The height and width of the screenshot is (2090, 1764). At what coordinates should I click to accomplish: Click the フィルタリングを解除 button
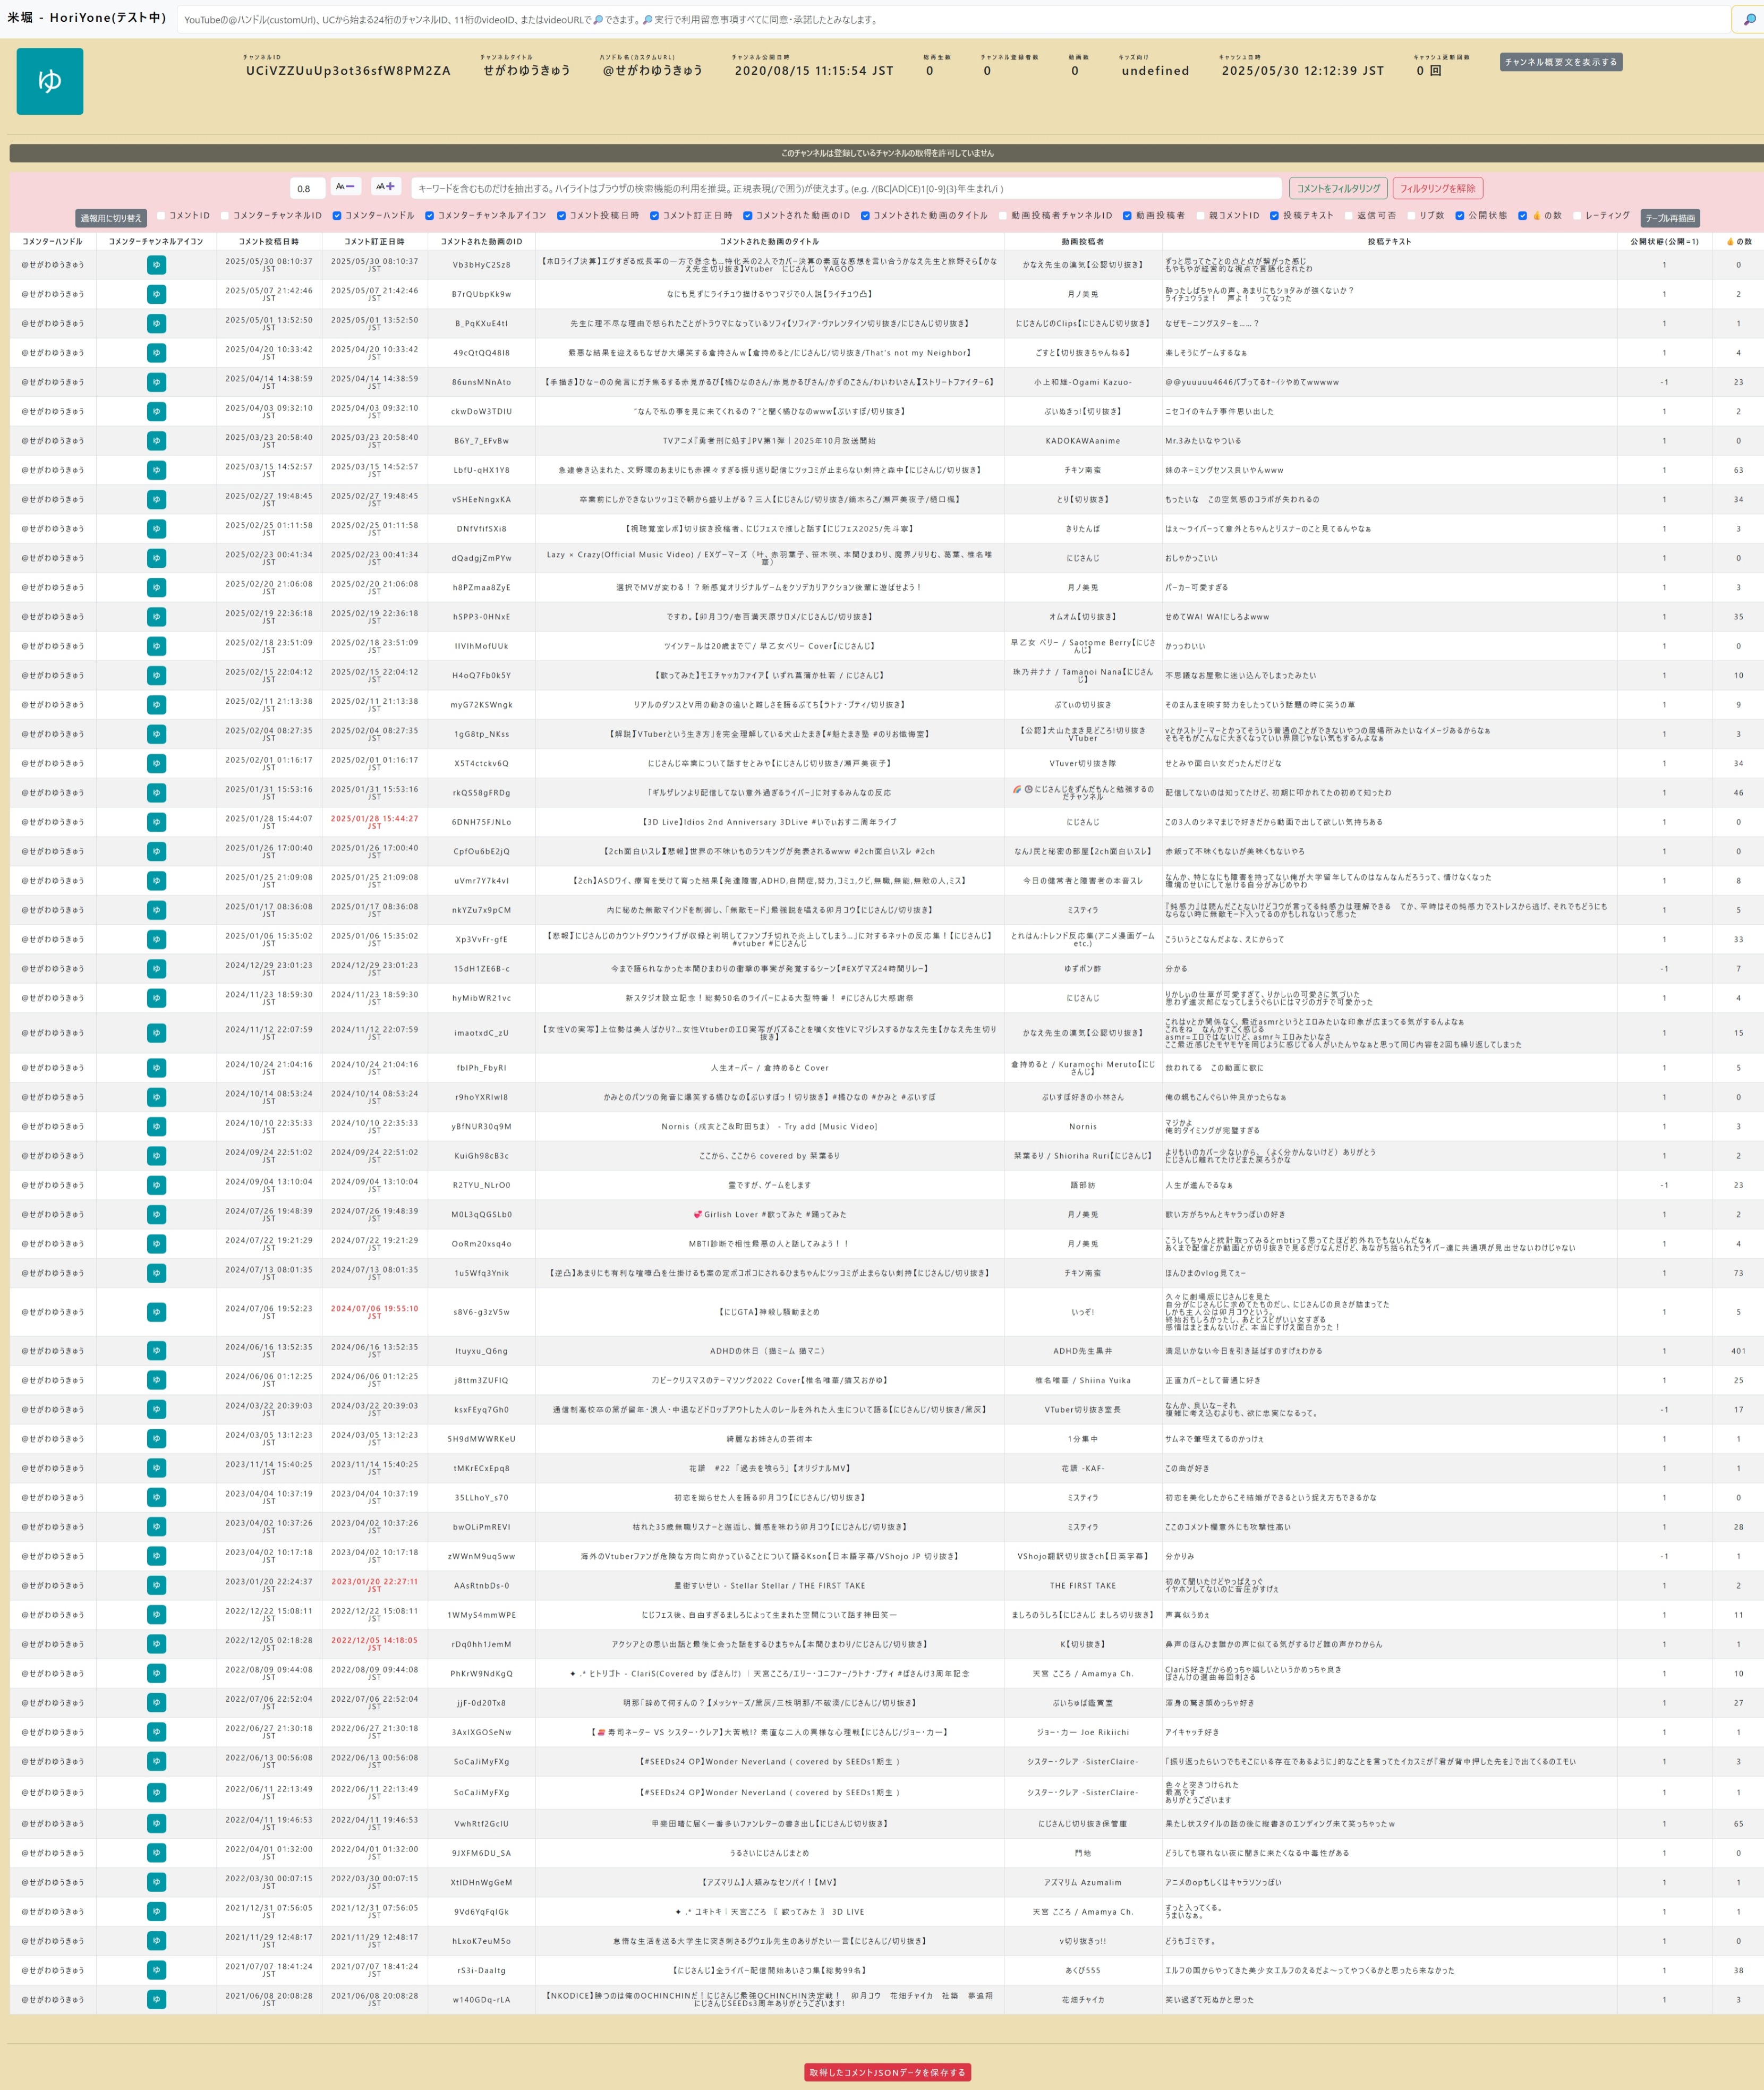pos(1437,188)
